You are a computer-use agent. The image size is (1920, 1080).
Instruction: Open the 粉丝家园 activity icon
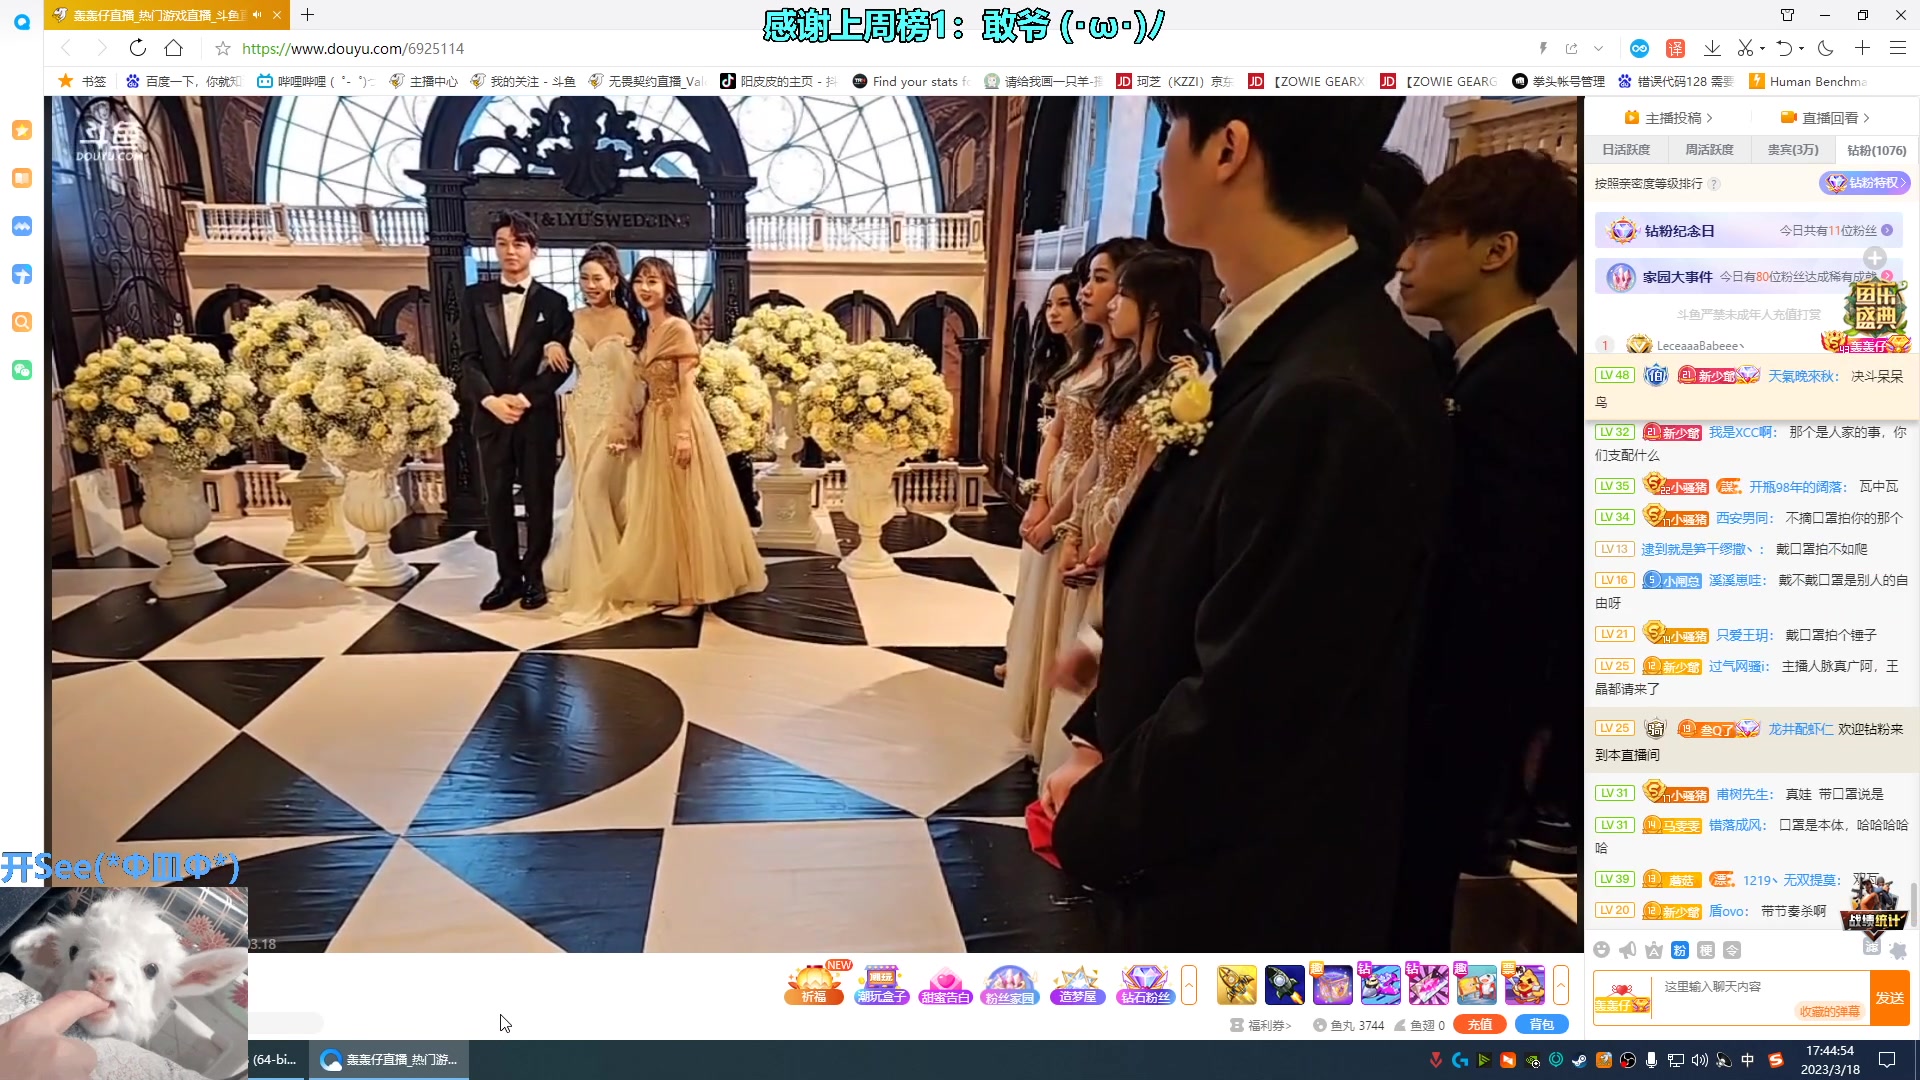pyautogui.click(x=1010, y=985)
